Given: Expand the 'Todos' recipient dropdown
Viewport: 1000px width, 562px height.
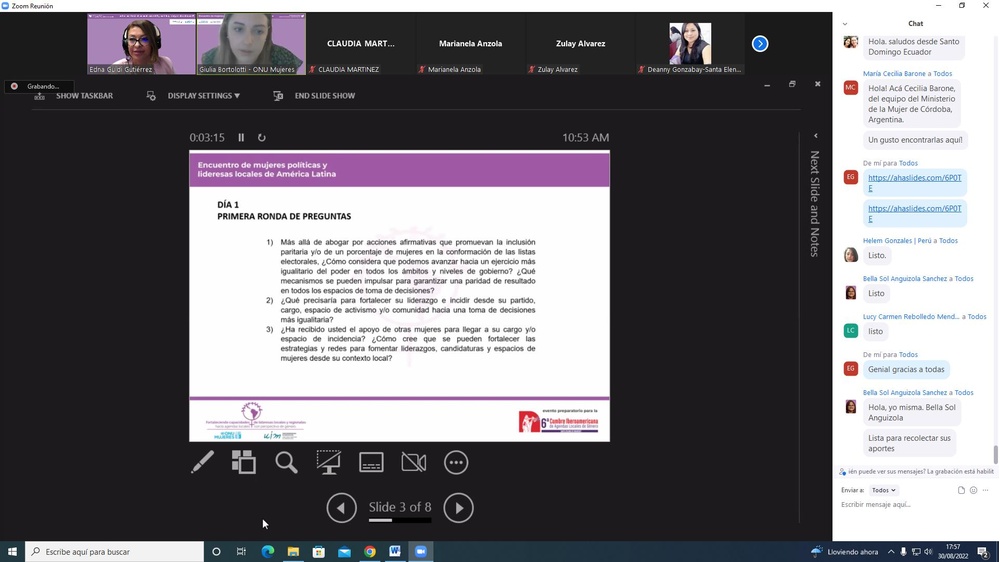Looking at the screenshot, I should [x=883, y=490].
